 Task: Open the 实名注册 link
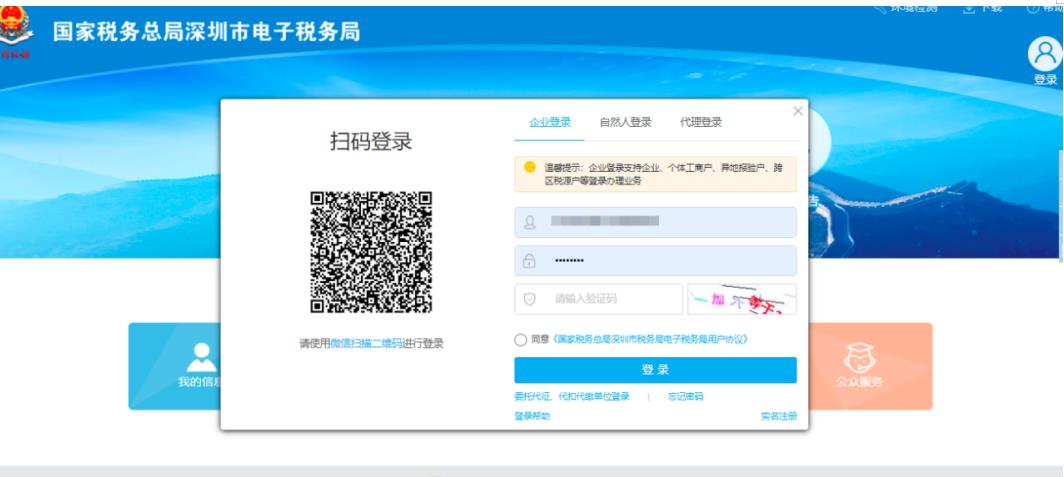pos(778,416)
